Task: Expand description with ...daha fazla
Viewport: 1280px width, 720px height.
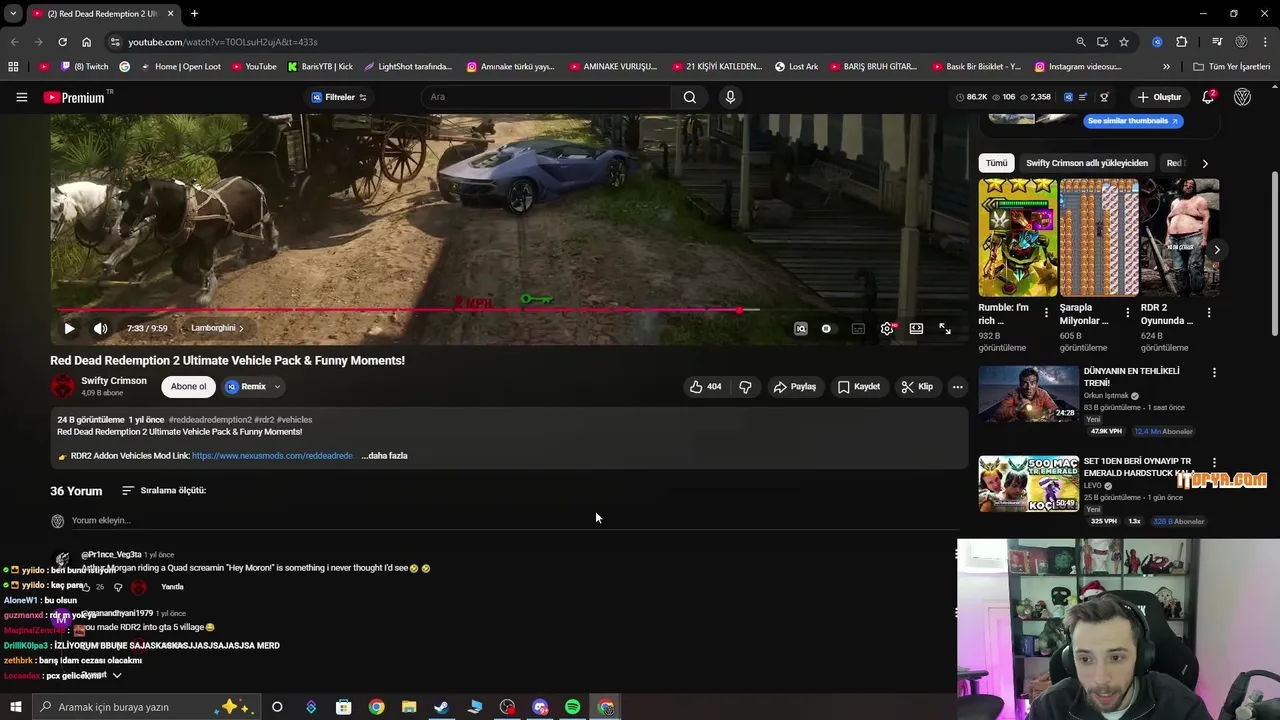Action: [385, 456]
